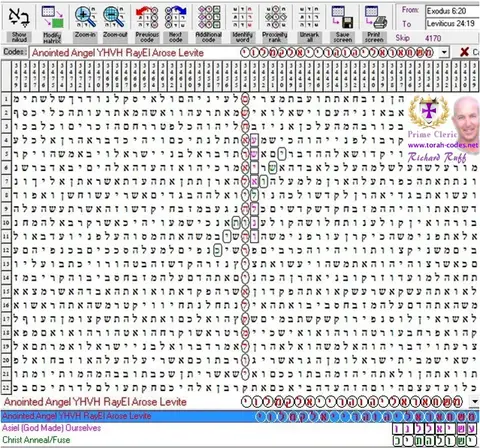Image resolution: width=480 pixels, height=448 pixels.
Task: Click matrix row number 1
Action: coord(6,99)
